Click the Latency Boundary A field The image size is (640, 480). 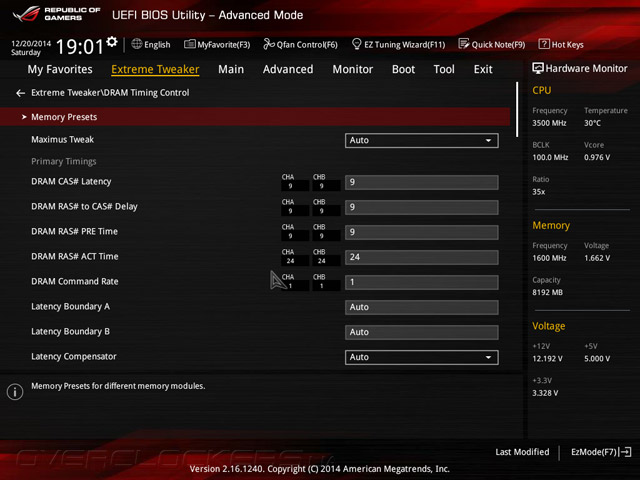422,307
